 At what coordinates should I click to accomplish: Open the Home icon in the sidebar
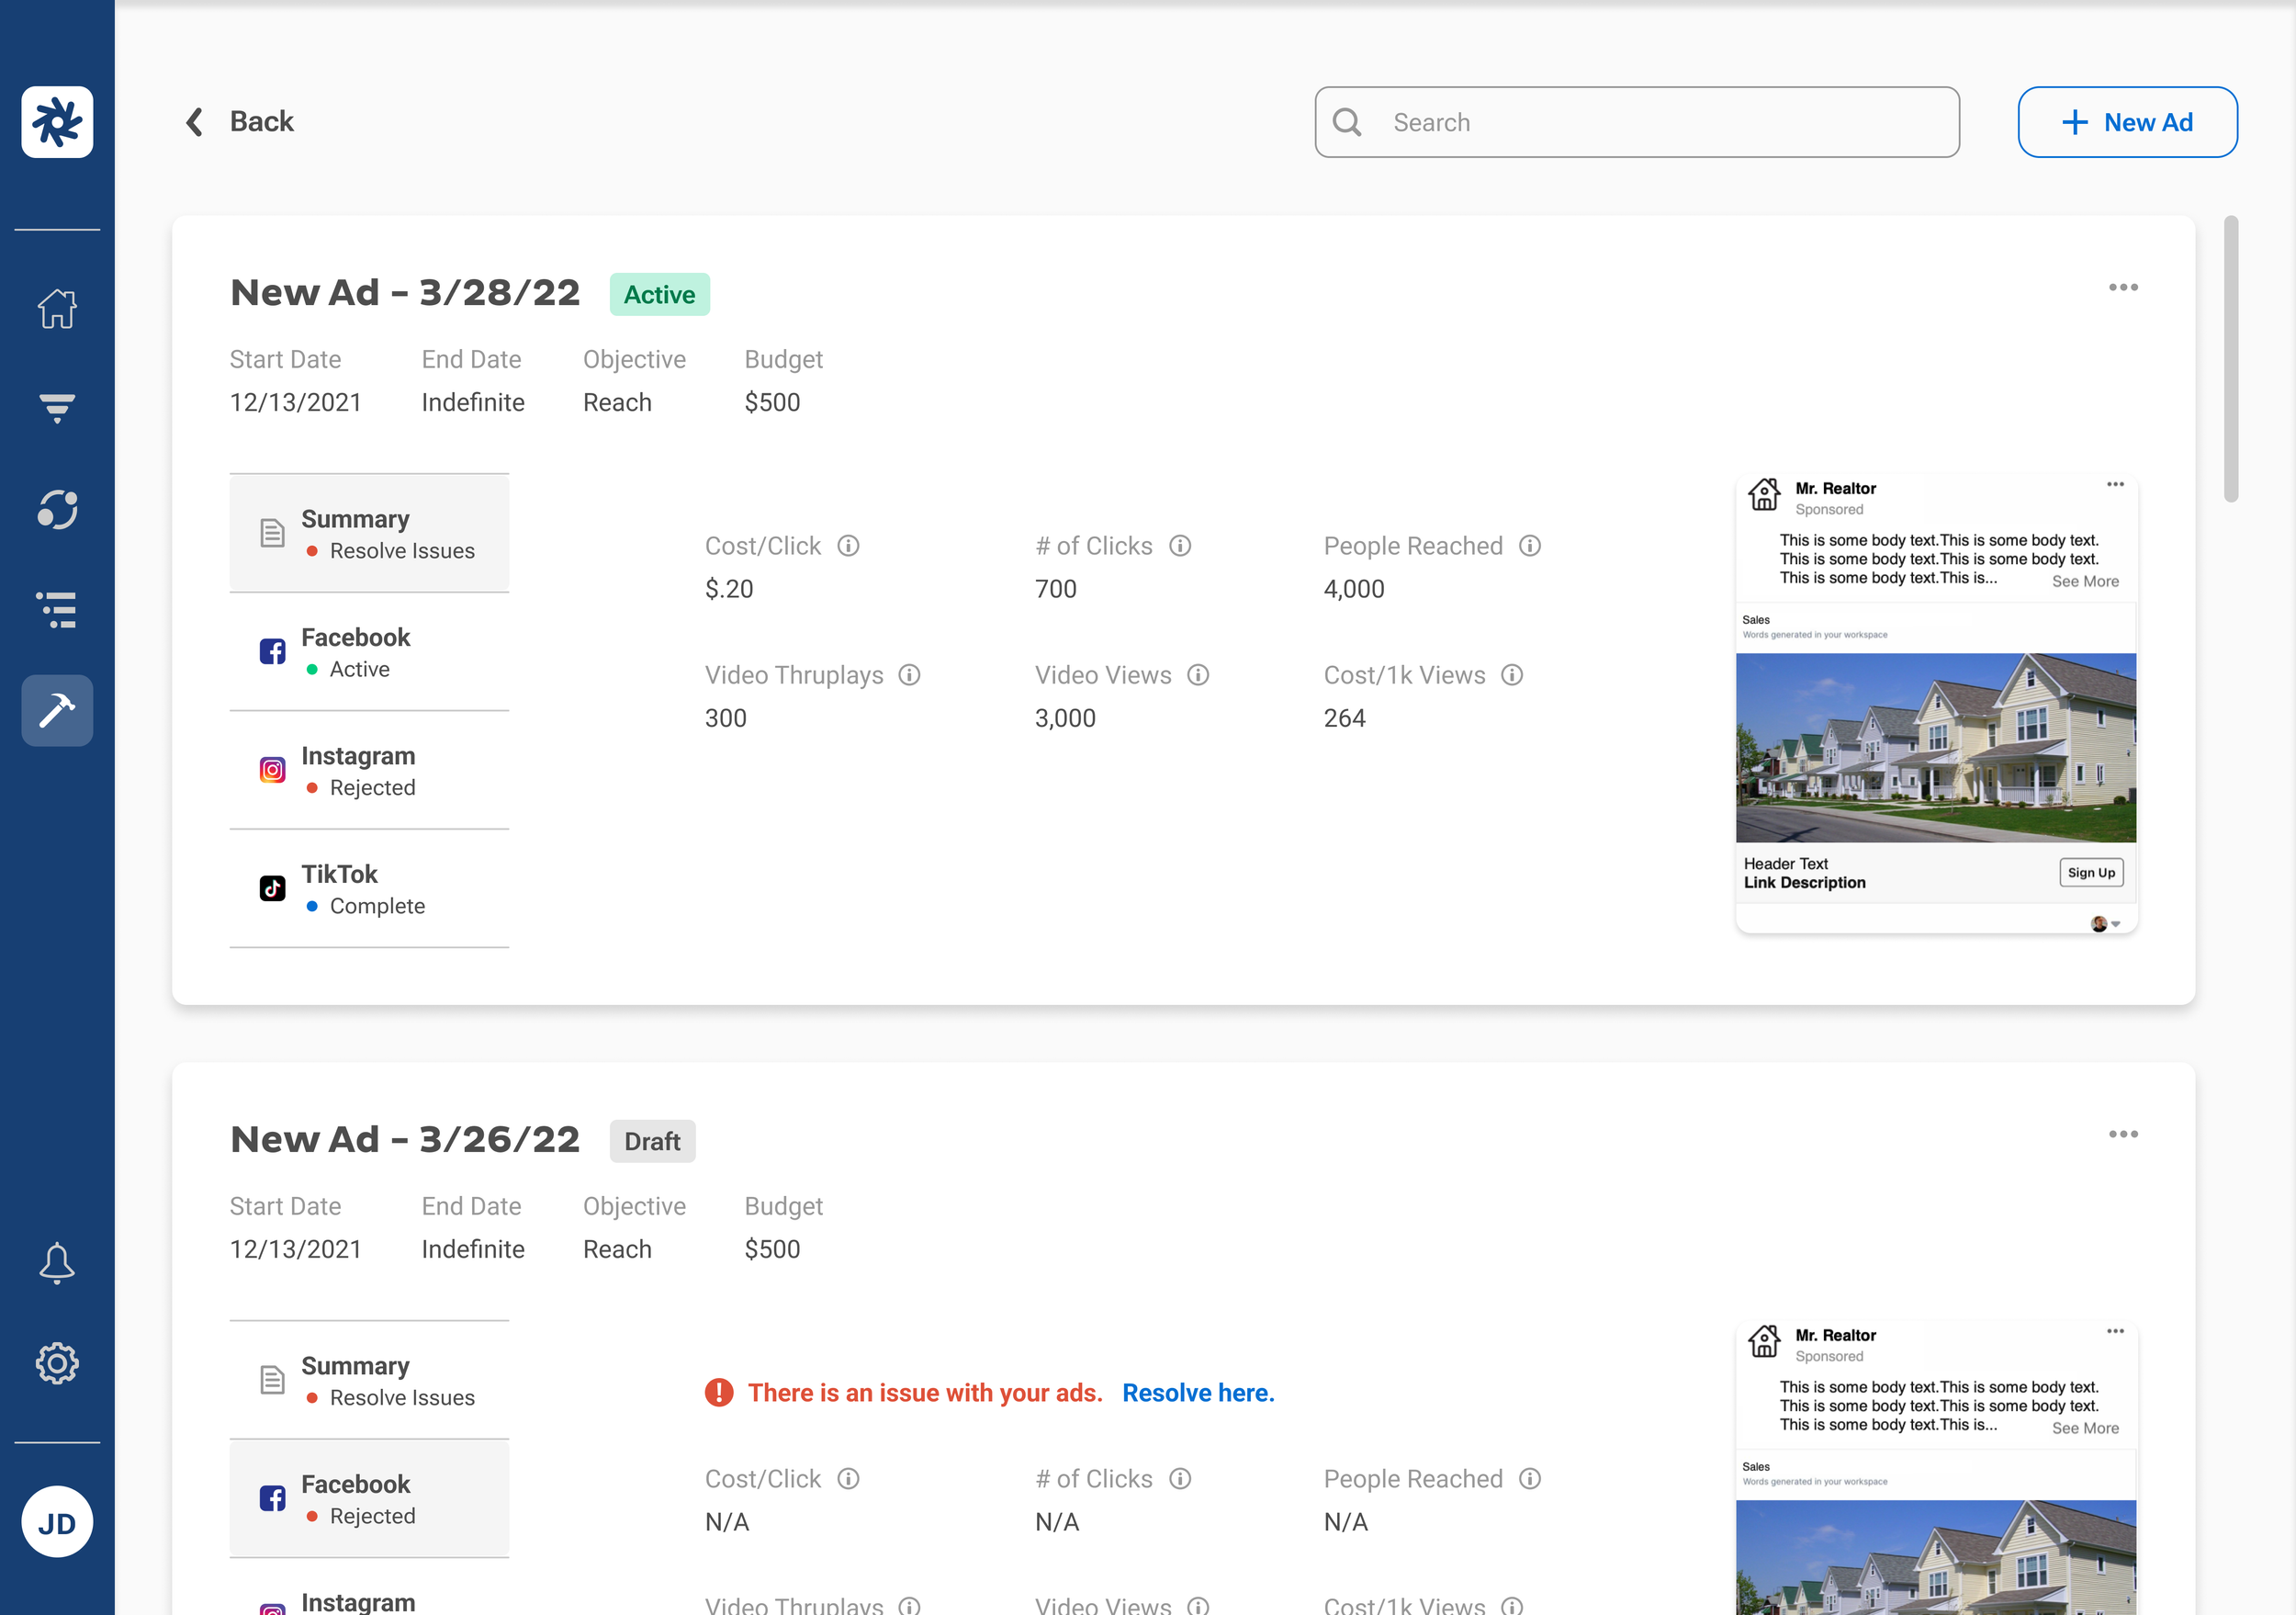tap(57, 309)
